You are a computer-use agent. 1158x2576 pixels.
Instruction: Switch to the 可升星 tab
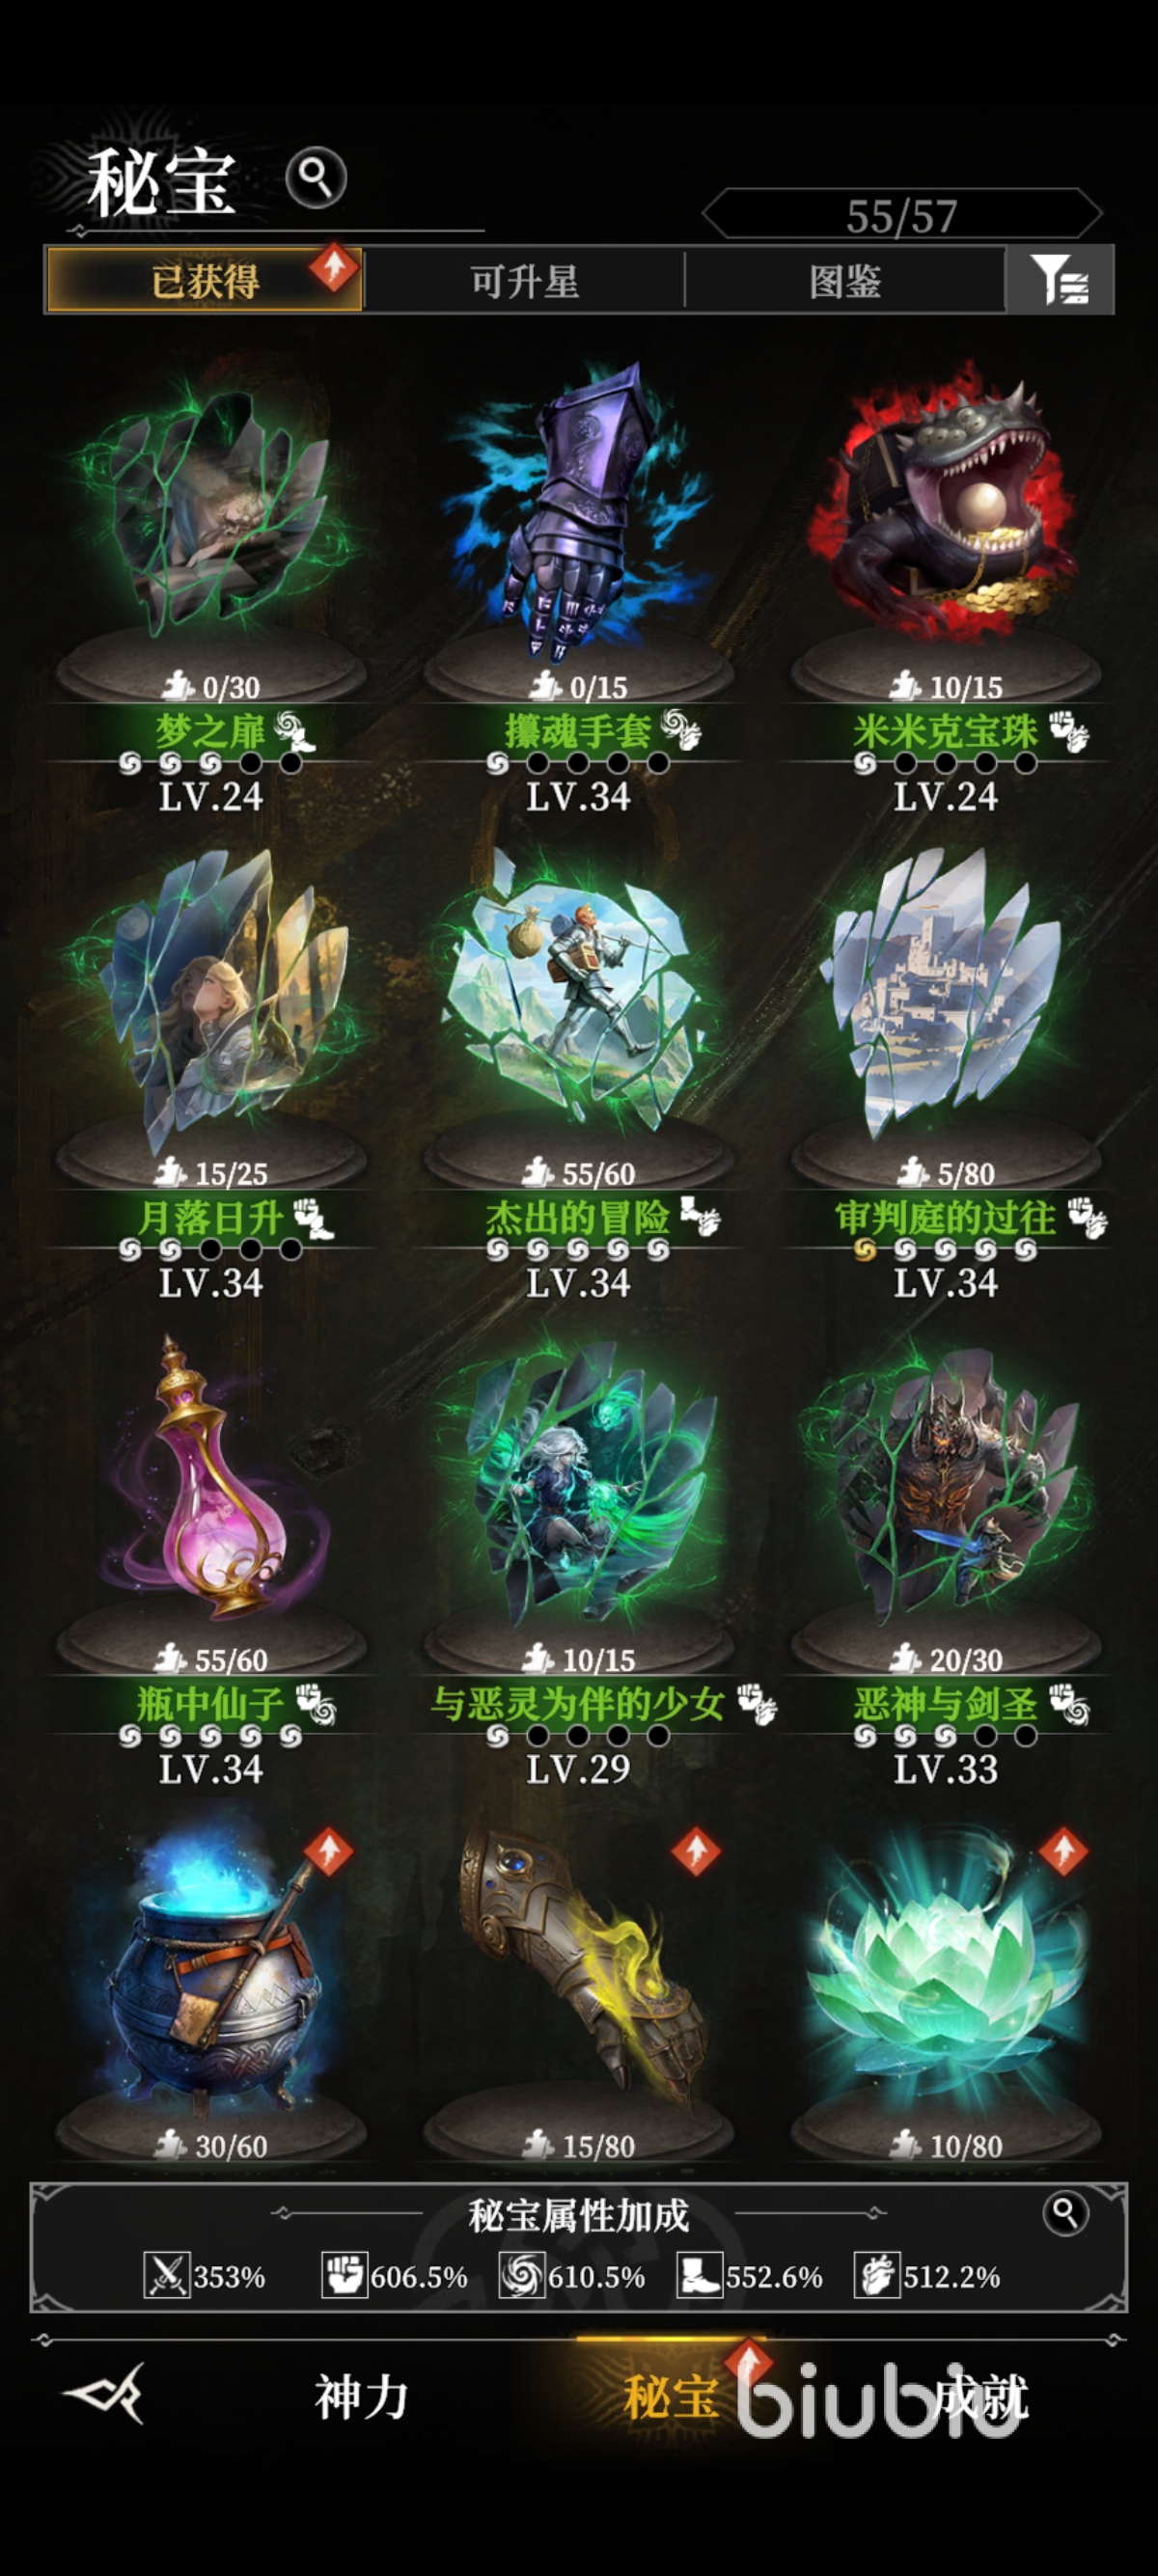click(525, 281)
